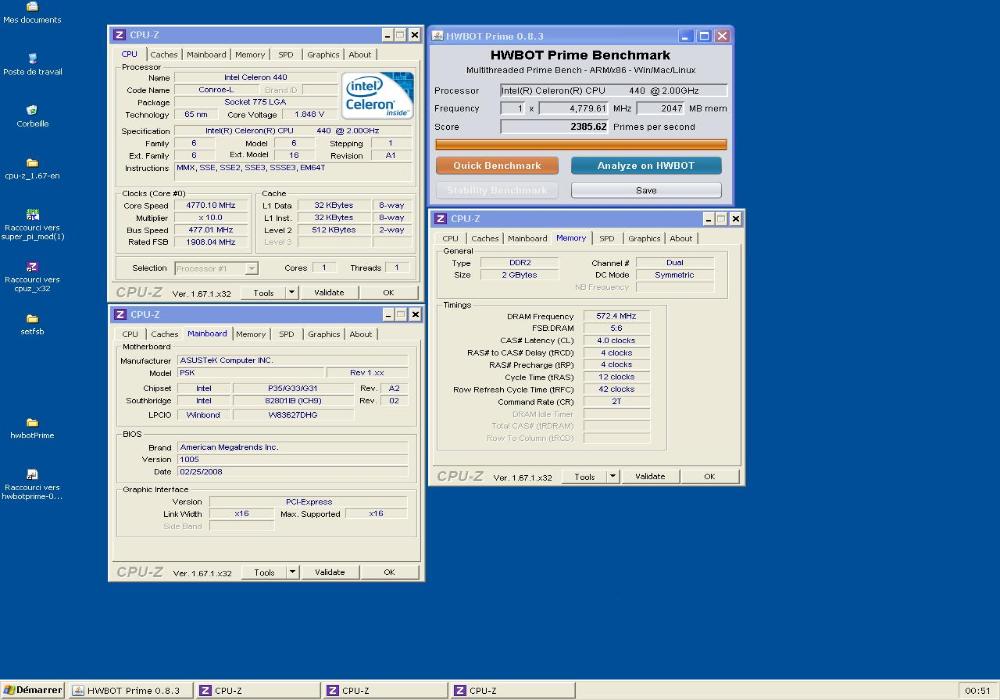Click Save button in HWBOT Prime
The image size is (1000, 700).
point(646,190)
